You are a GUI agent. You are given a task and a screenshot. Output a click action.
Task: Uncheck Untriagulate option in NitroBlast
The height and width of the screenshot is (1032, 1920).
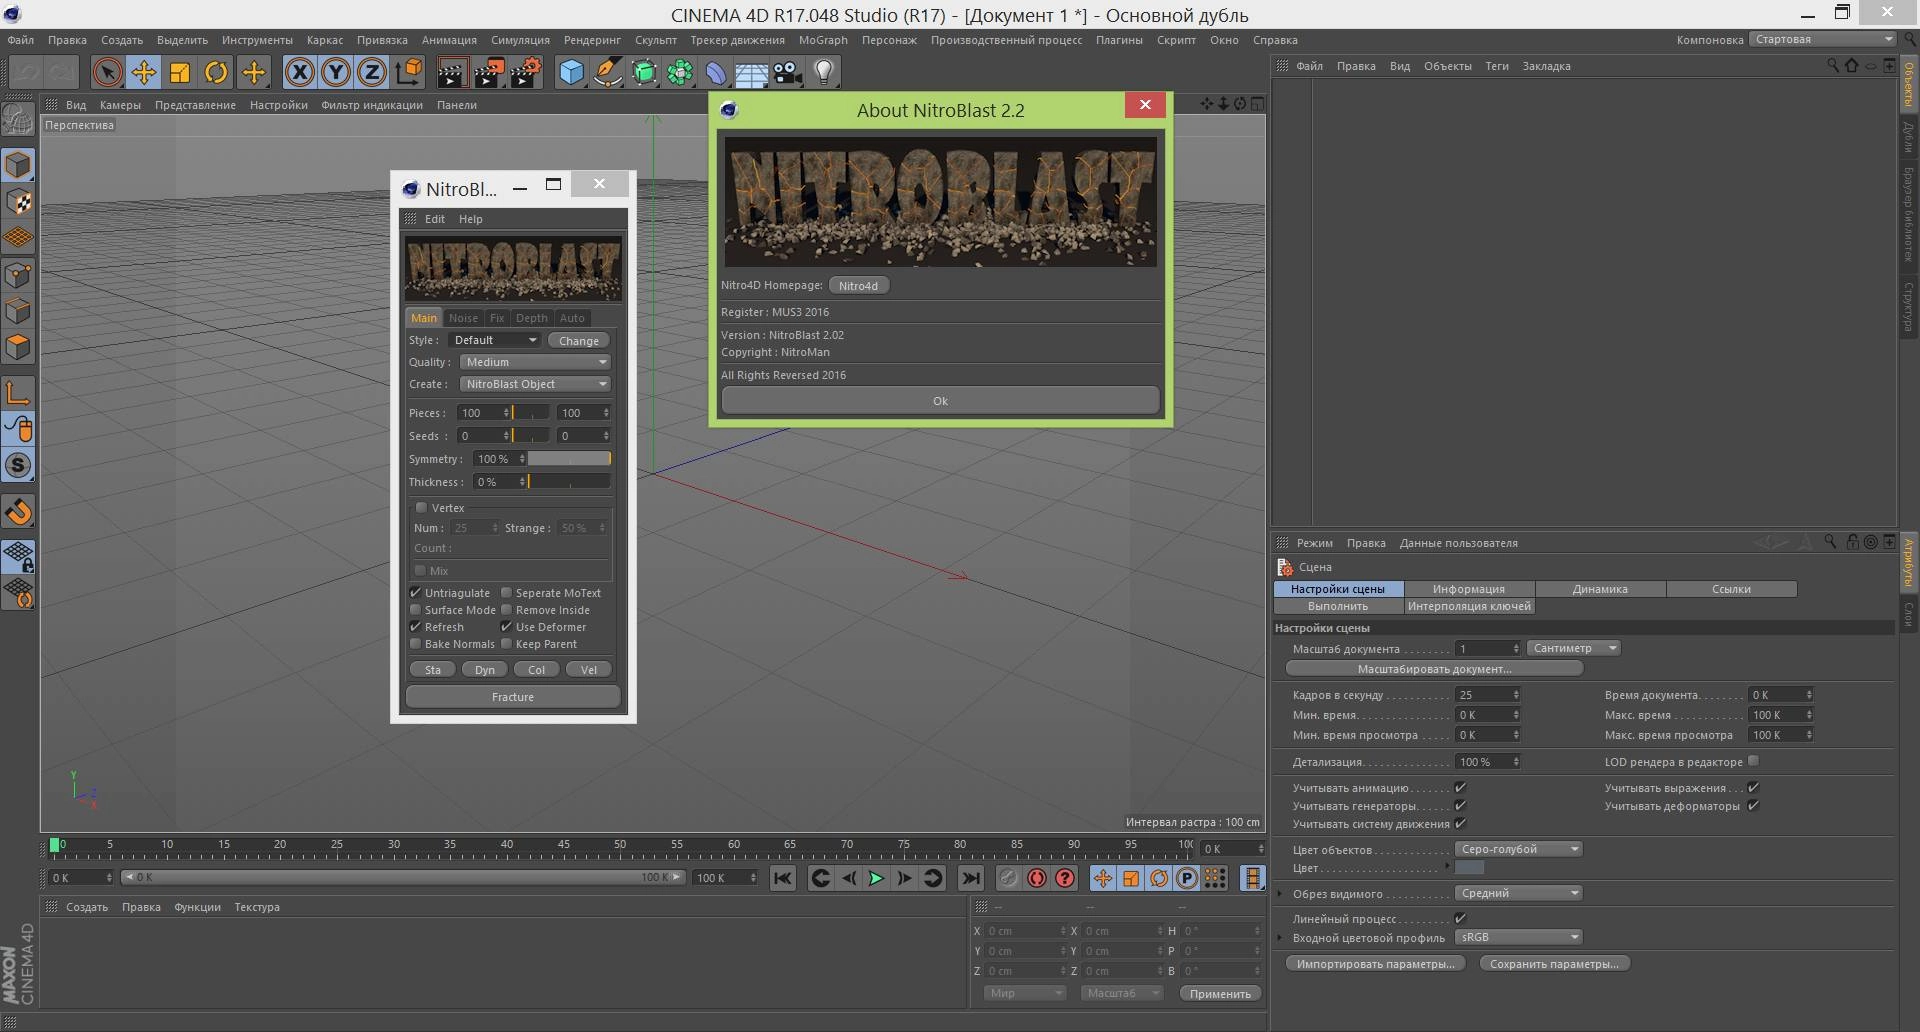(415, 593)
